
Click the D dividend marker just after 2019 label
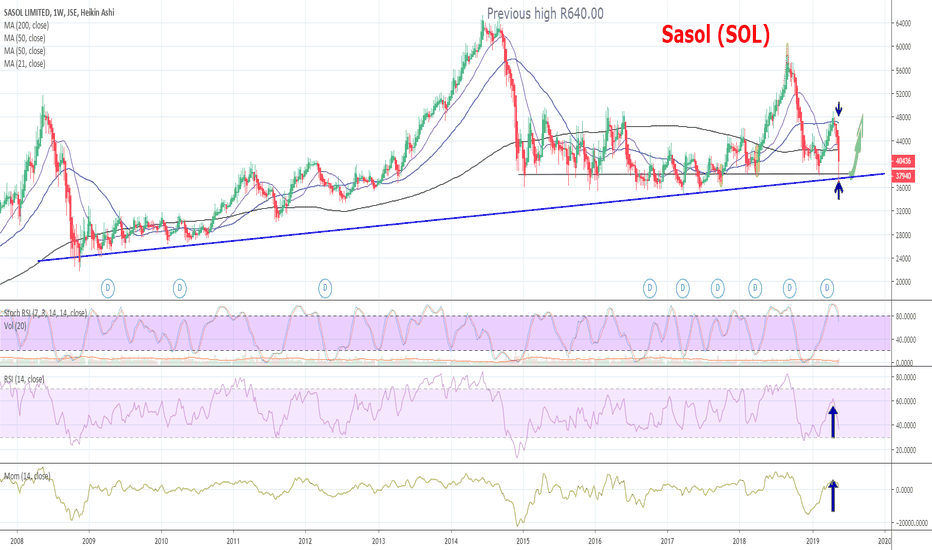[x=827, y=288]
